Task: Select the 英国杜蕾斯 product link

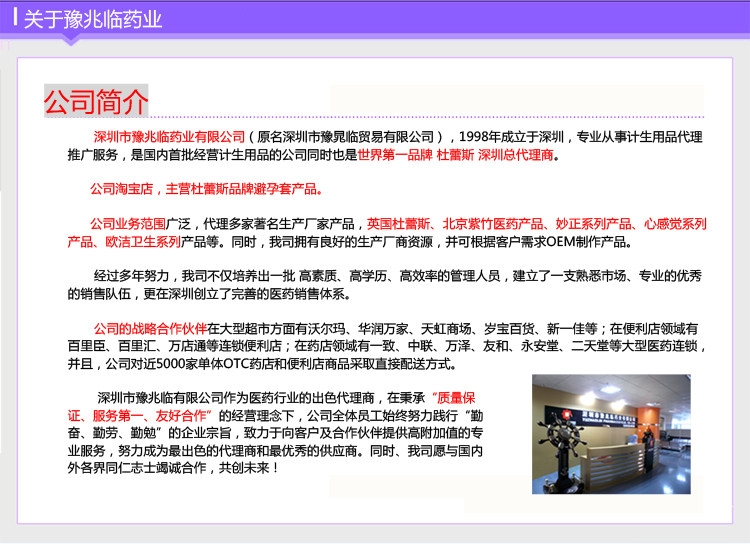Action: 398,223
